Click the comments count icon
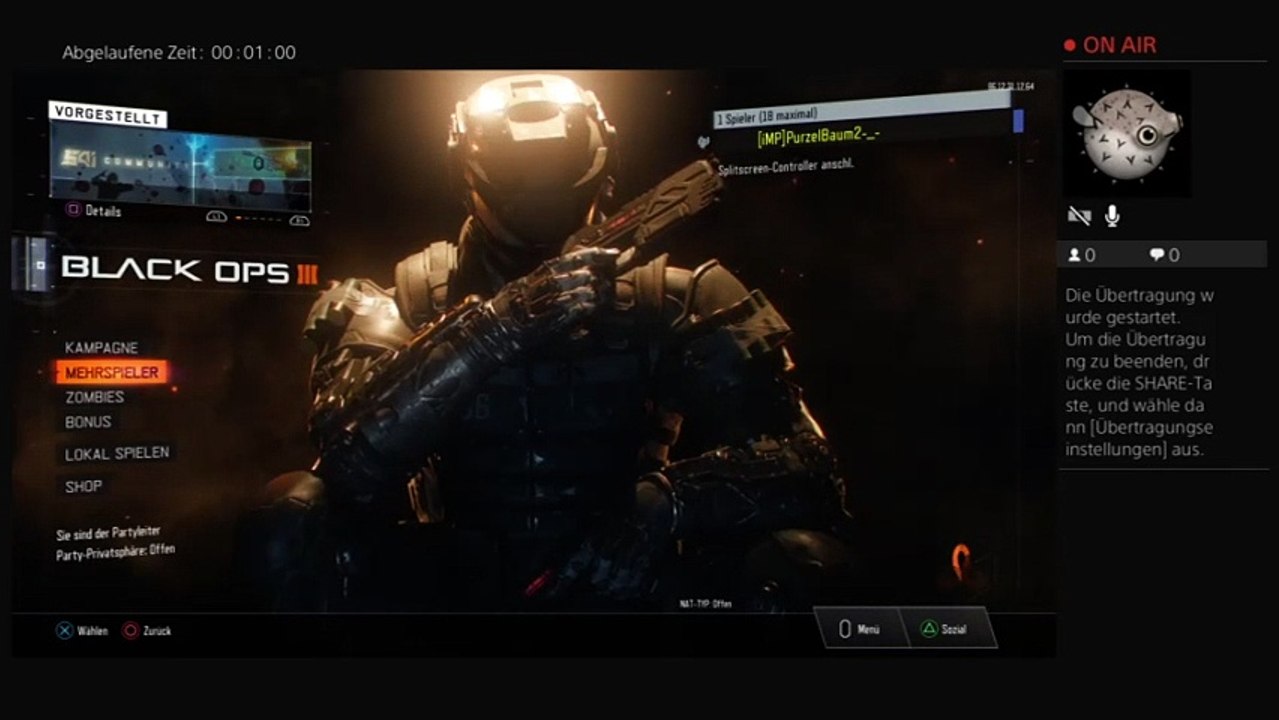The height and width of the screenshot is (720, 1279). tap(1157, 255)
